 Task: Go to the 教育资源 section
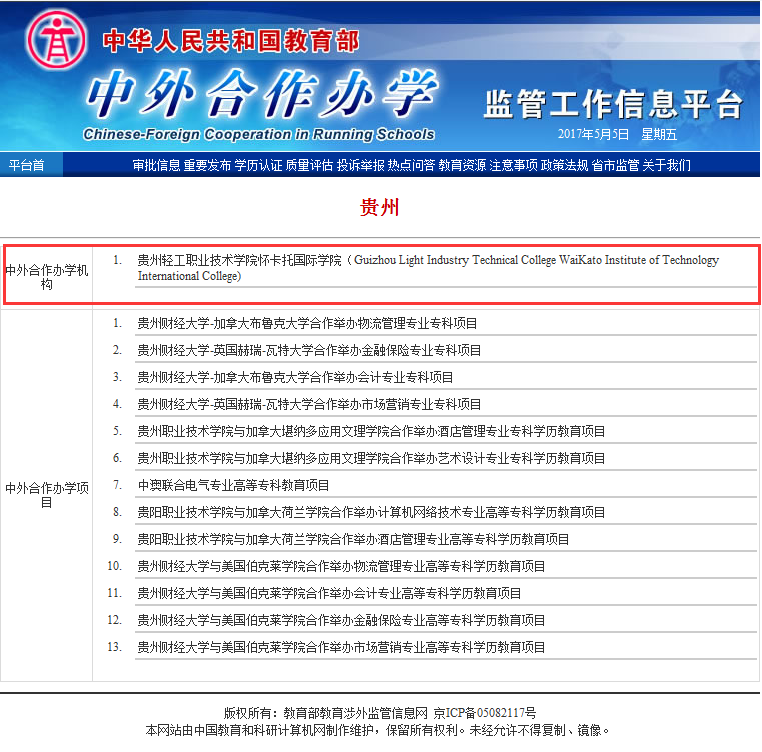pyautogui.click(x=462, y=166)
